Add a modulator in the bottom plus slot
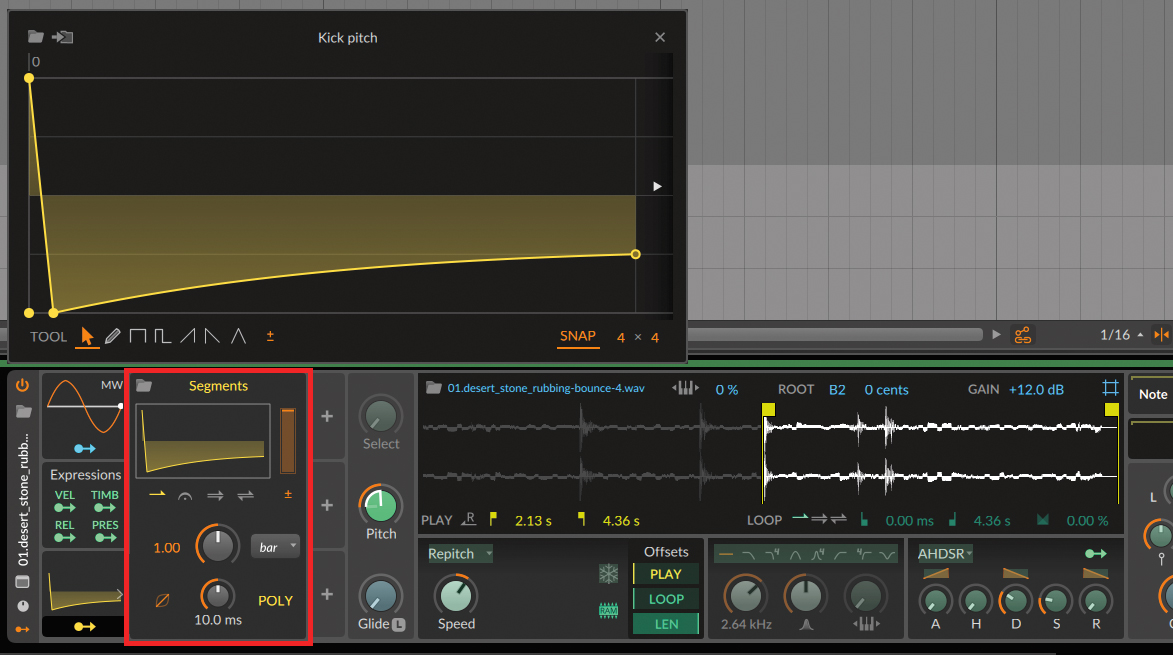Viewport: 1173px width, 655px height. point(327,594)
